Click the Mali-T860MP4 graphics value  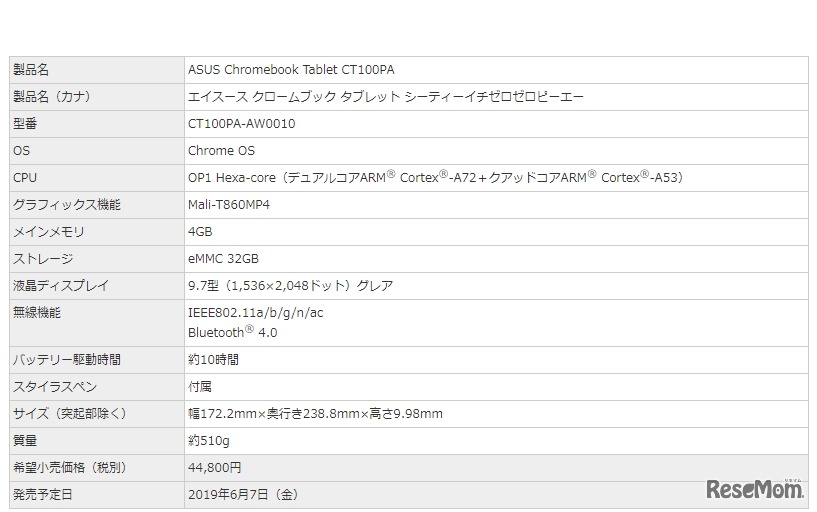[x=229, y=205]
